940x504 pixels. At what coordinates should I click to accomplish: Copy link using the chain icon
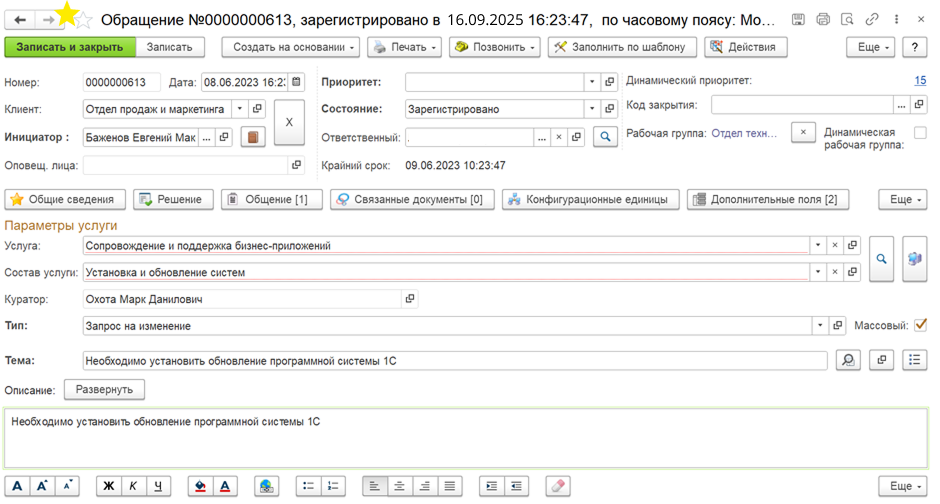tap(872, 20)
